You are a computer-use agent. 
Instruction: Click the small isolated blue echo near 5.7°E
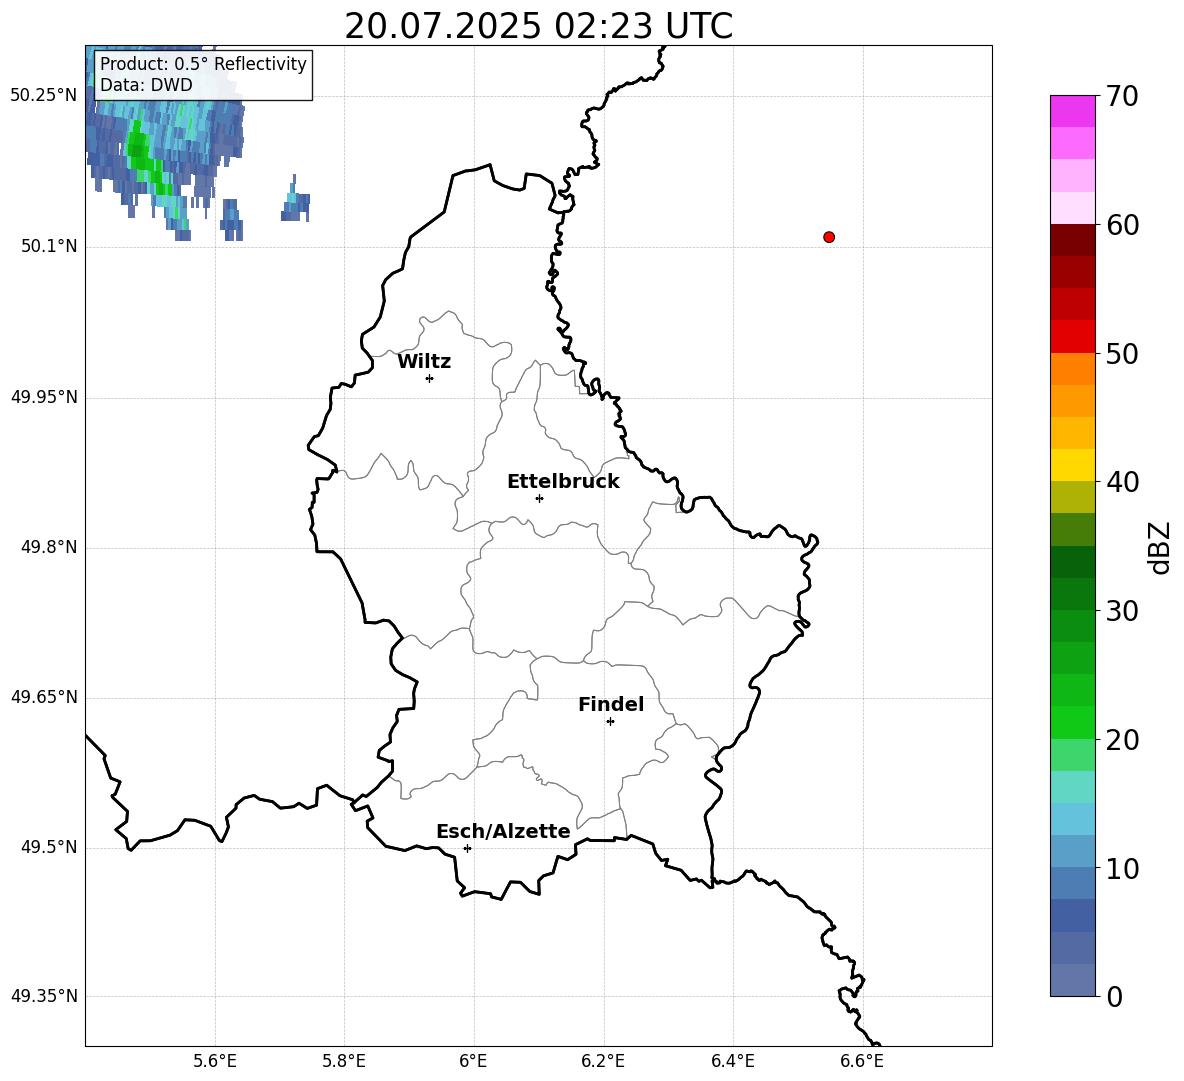point(295,202)
